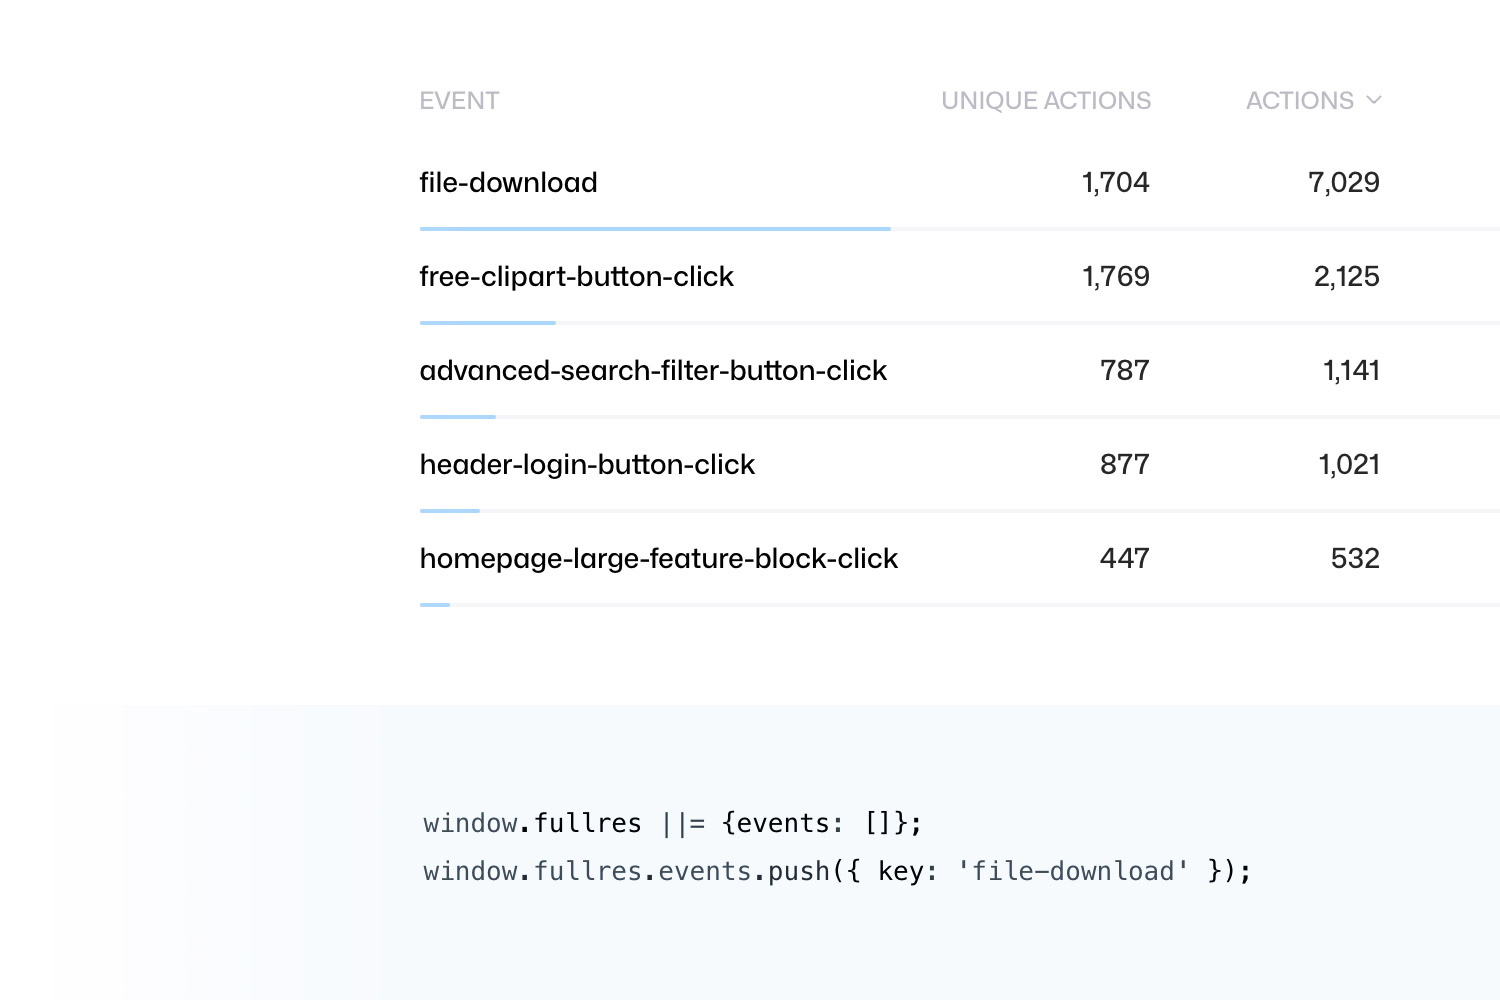Sort by the UNIQUE ACTIONS column header
Viewport: 1500px width, 1000px height.
(x=1046, y=100)
